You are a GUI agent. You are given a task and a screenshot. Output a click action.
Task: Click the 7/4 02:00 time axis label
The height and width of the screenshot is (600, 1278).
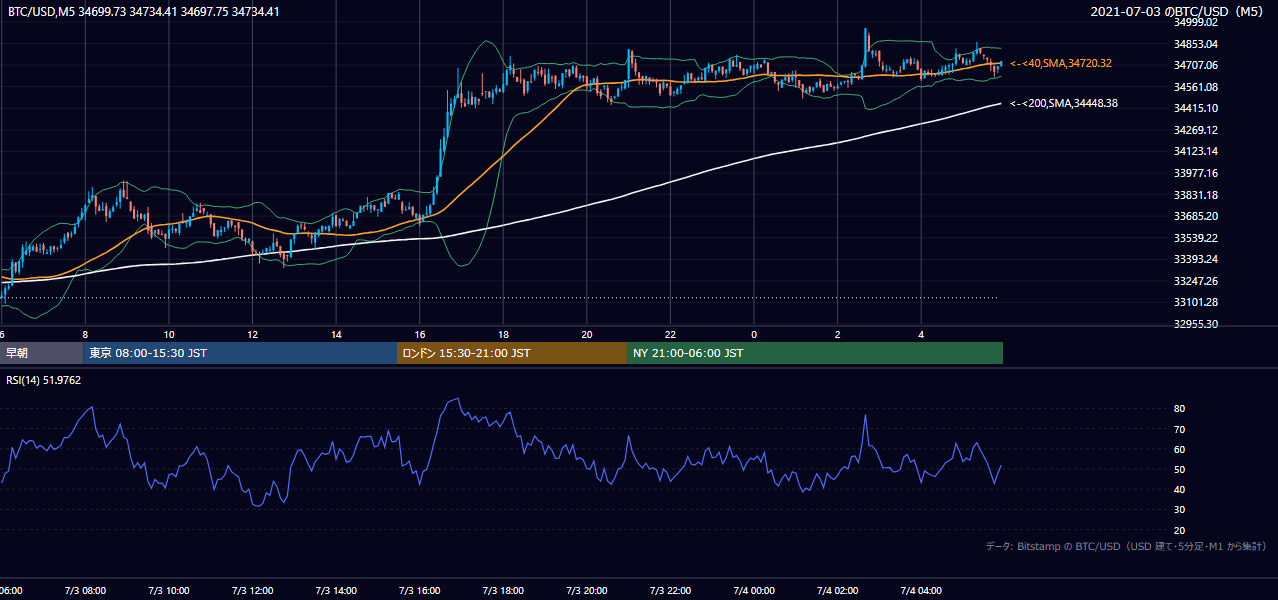point(837,591)
